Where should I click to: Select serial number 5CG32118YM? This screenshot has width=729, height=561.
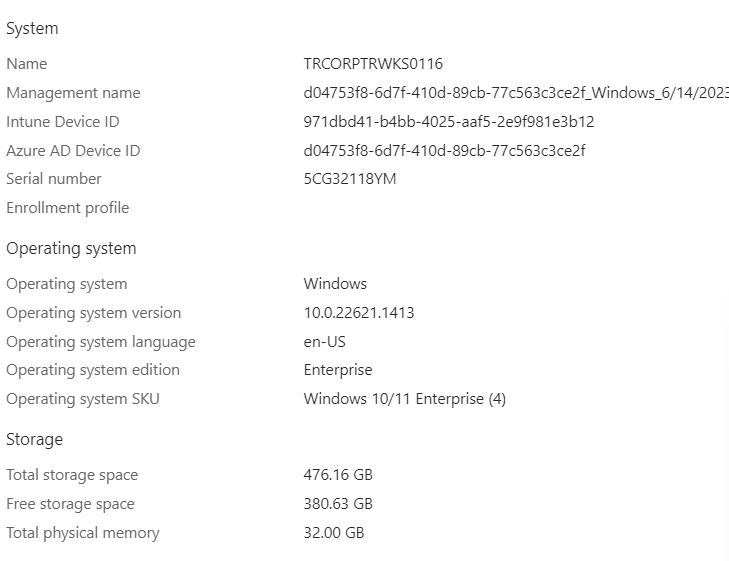tap(350, 179)
